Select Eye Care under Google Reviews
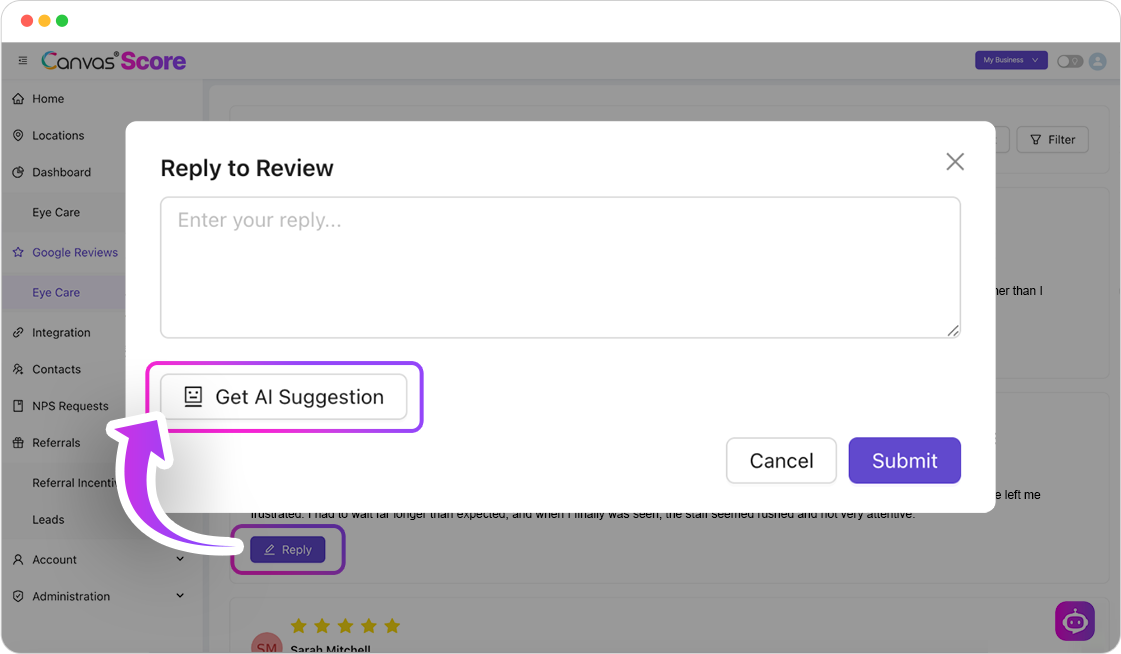Image resolution: width=1121 pixels, height=654 pixels. point(56,292)
